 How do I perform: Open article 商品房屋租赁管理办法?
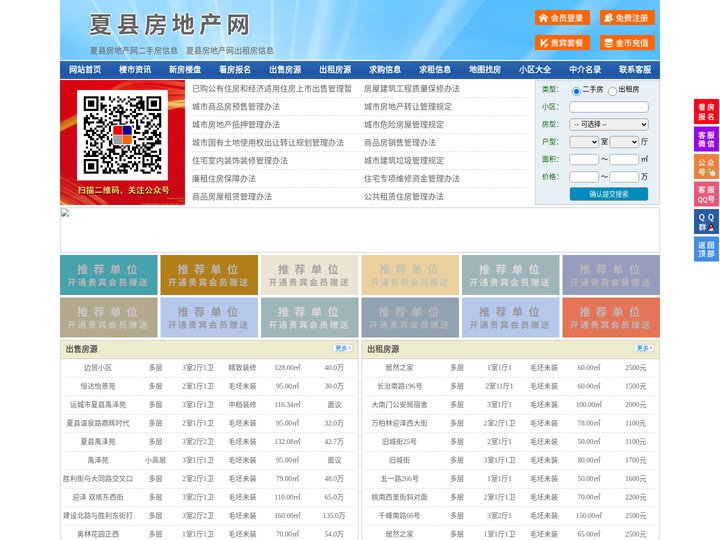pyautogui.click(x=232, y=197)
